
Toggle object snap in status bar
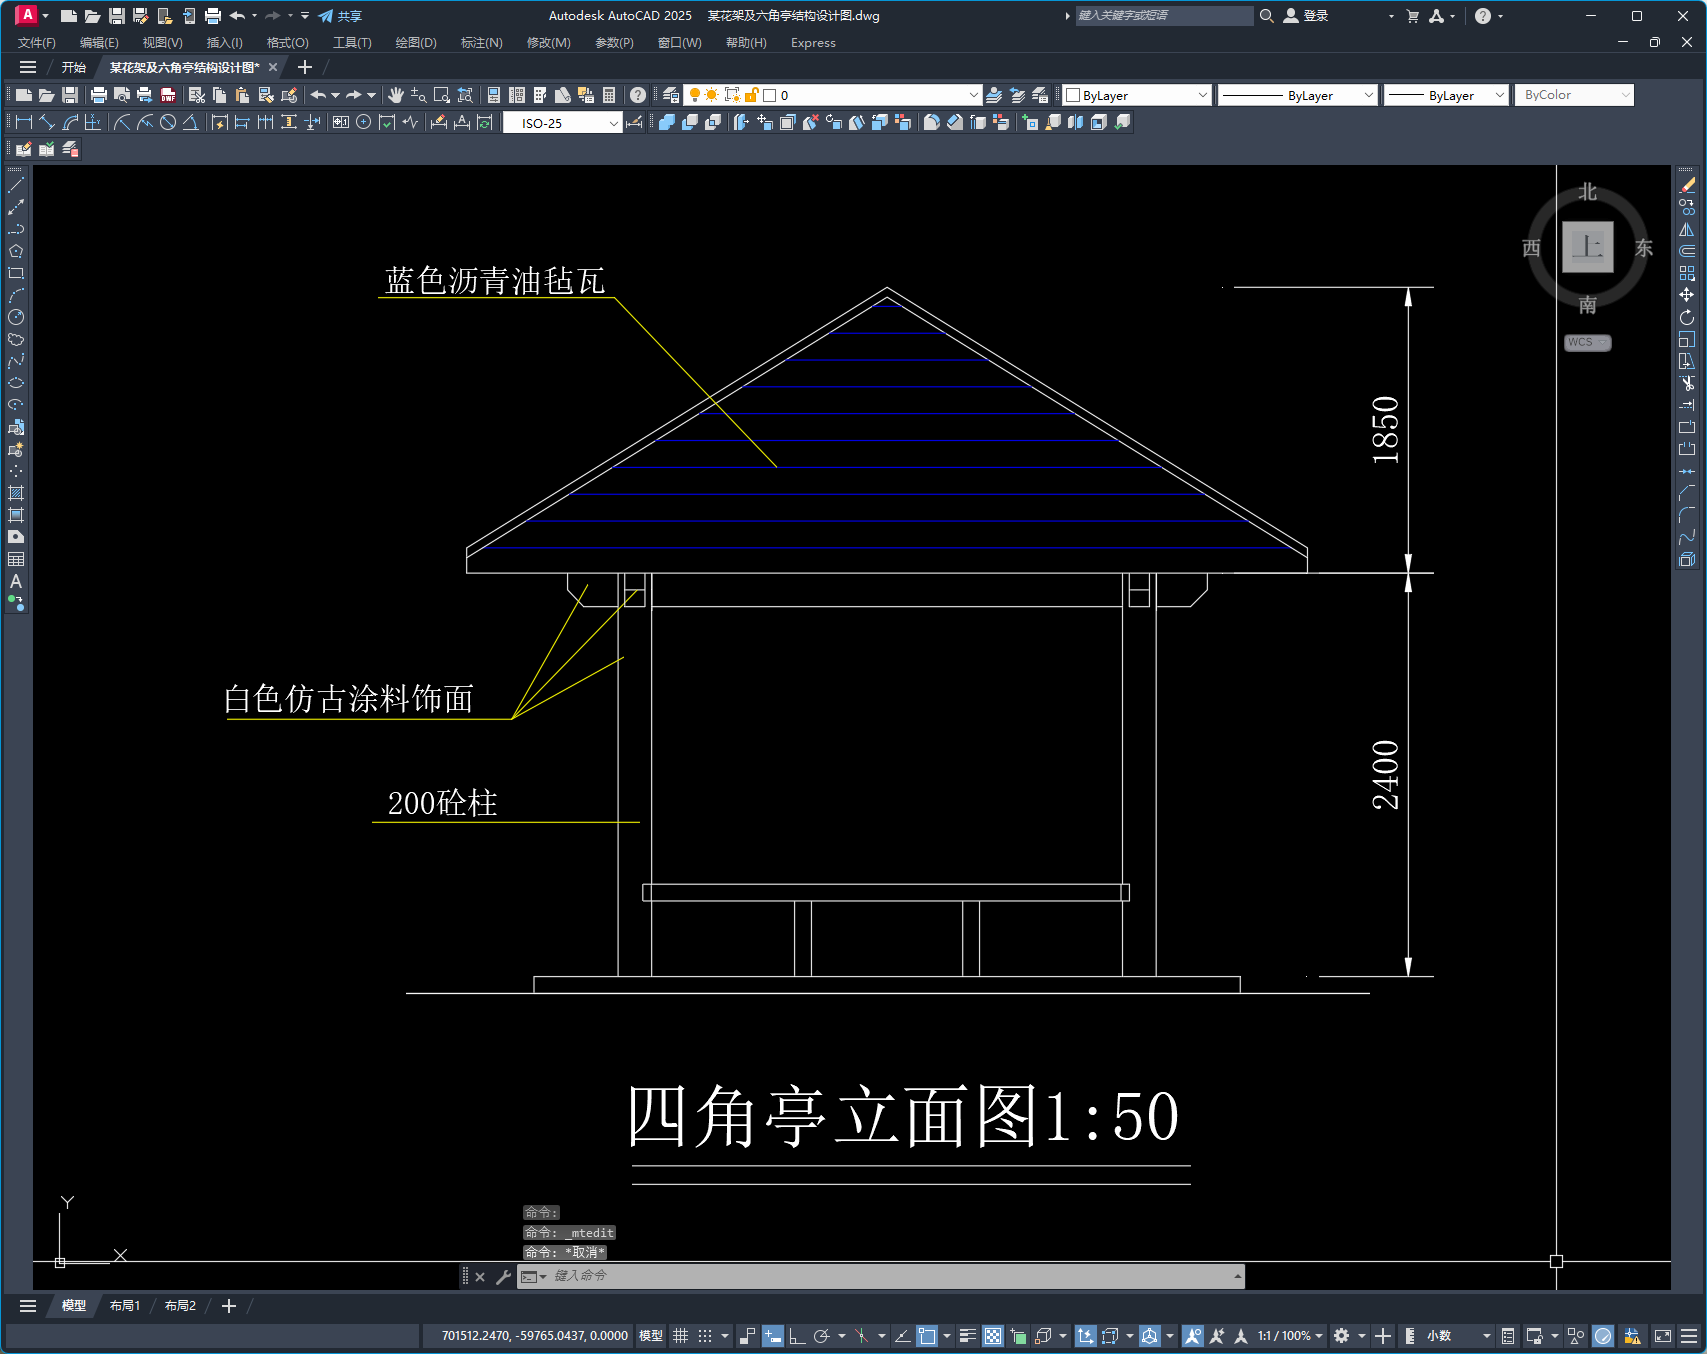[x=927, y=1336]
